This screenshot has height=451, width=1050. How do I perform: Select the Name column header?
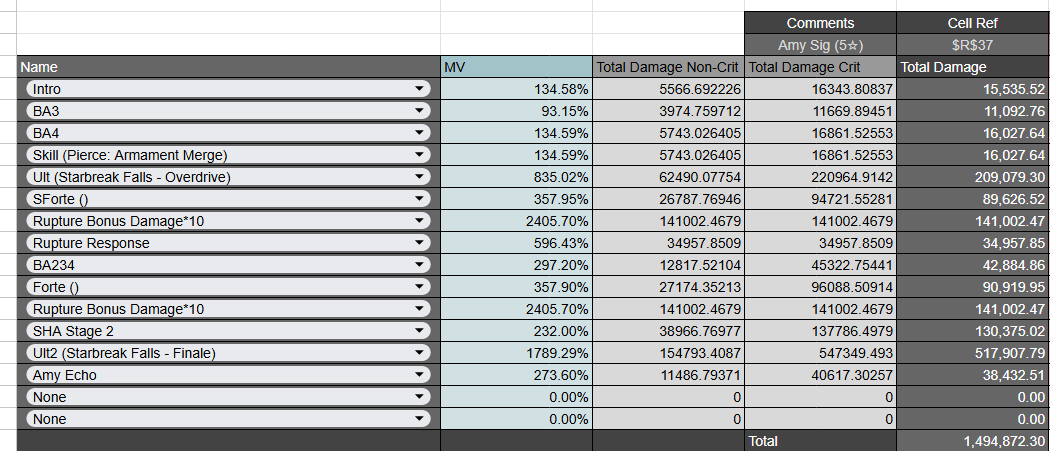228,66
